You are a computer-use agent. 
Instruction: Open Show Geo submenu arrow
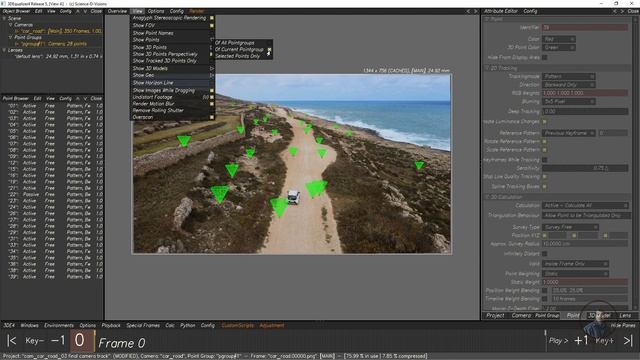pos(211,75)
